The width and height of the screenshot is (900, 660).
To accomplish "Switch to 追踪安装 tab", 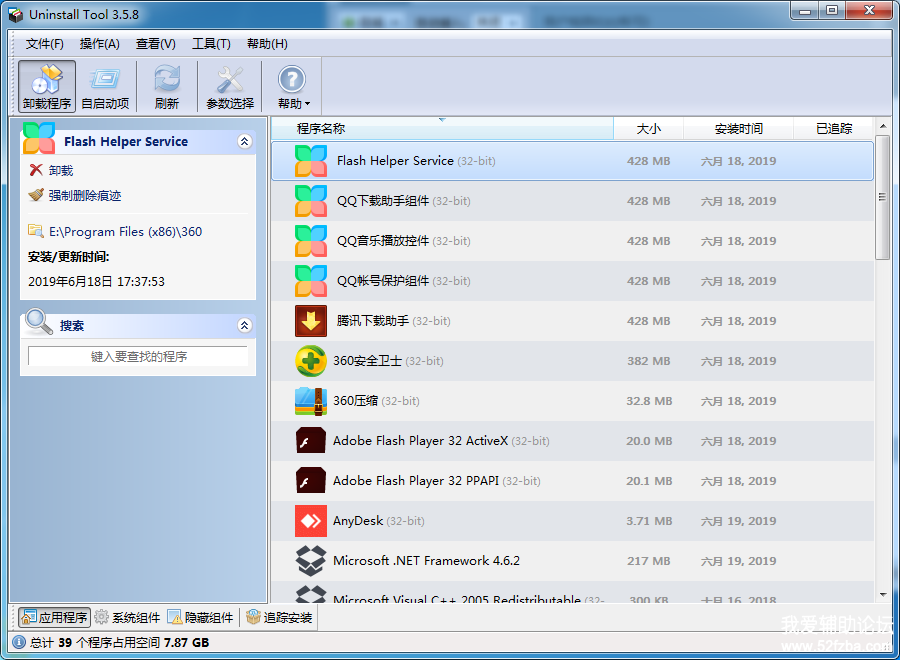I will (279, 618).
